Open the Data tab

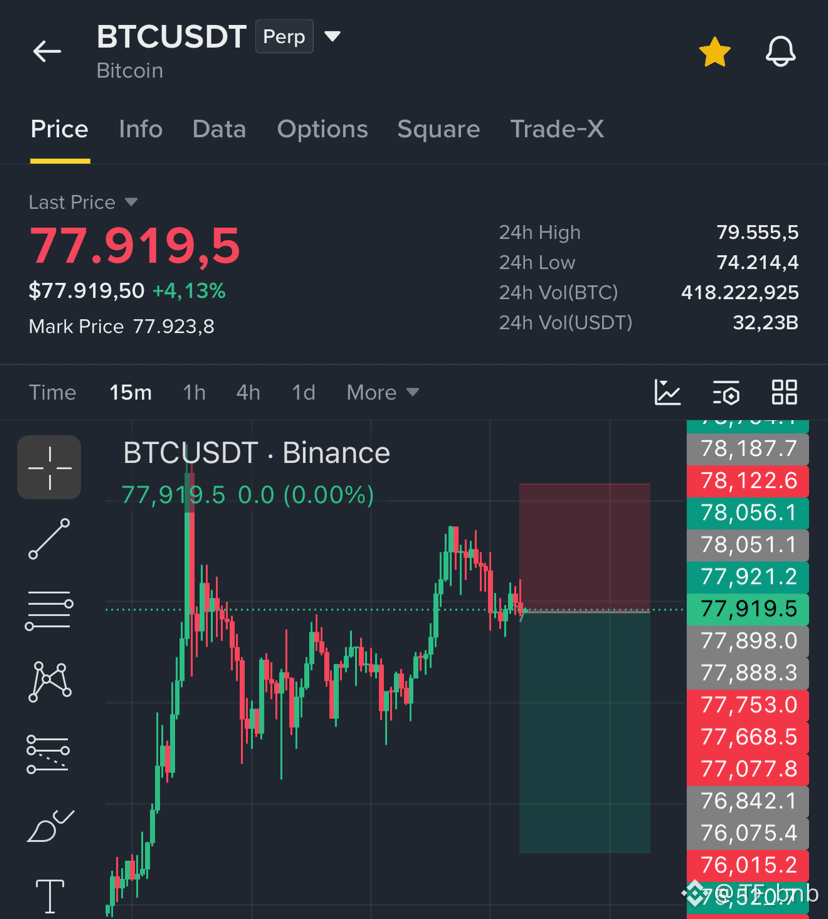coord(219,129)
